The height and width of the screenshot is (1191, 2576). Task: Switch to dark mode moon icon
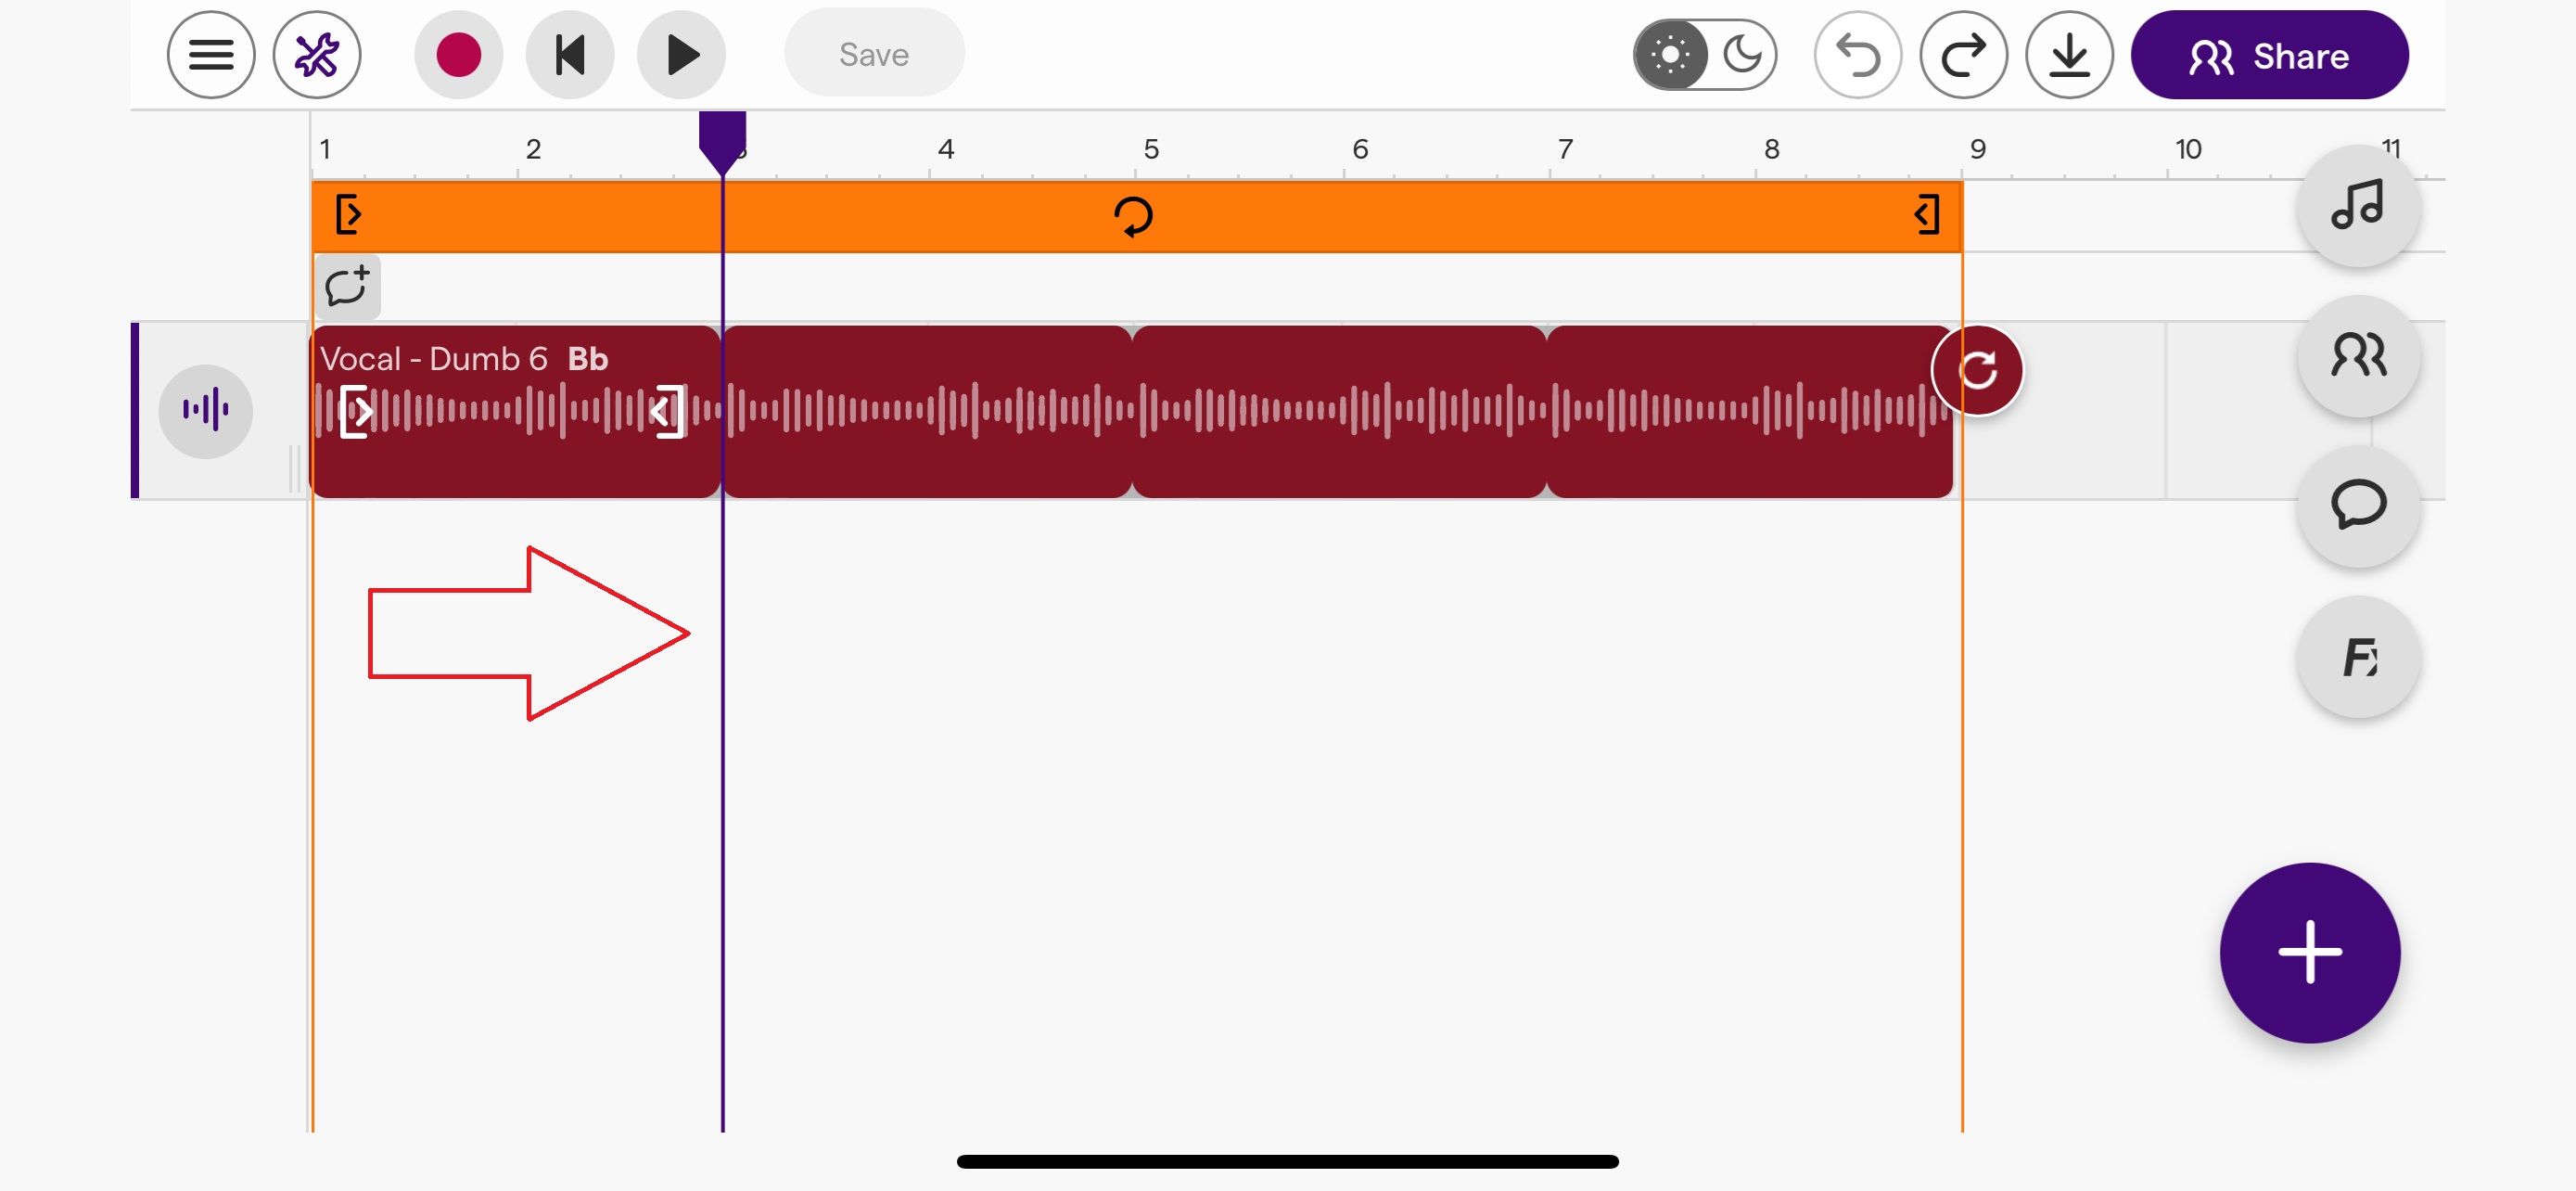tap(1742, 55)
